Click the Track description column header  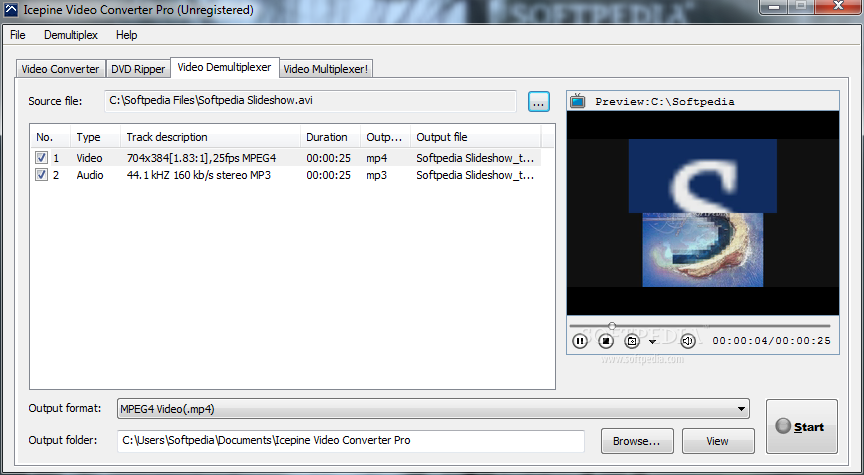coord(210,137)
